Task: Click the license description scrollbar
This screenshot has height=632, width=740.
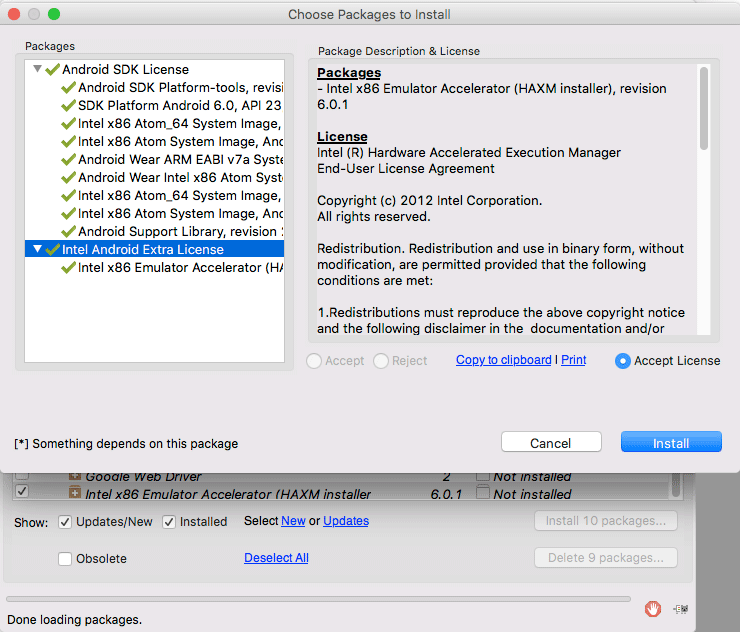Action: click(704, 109)
